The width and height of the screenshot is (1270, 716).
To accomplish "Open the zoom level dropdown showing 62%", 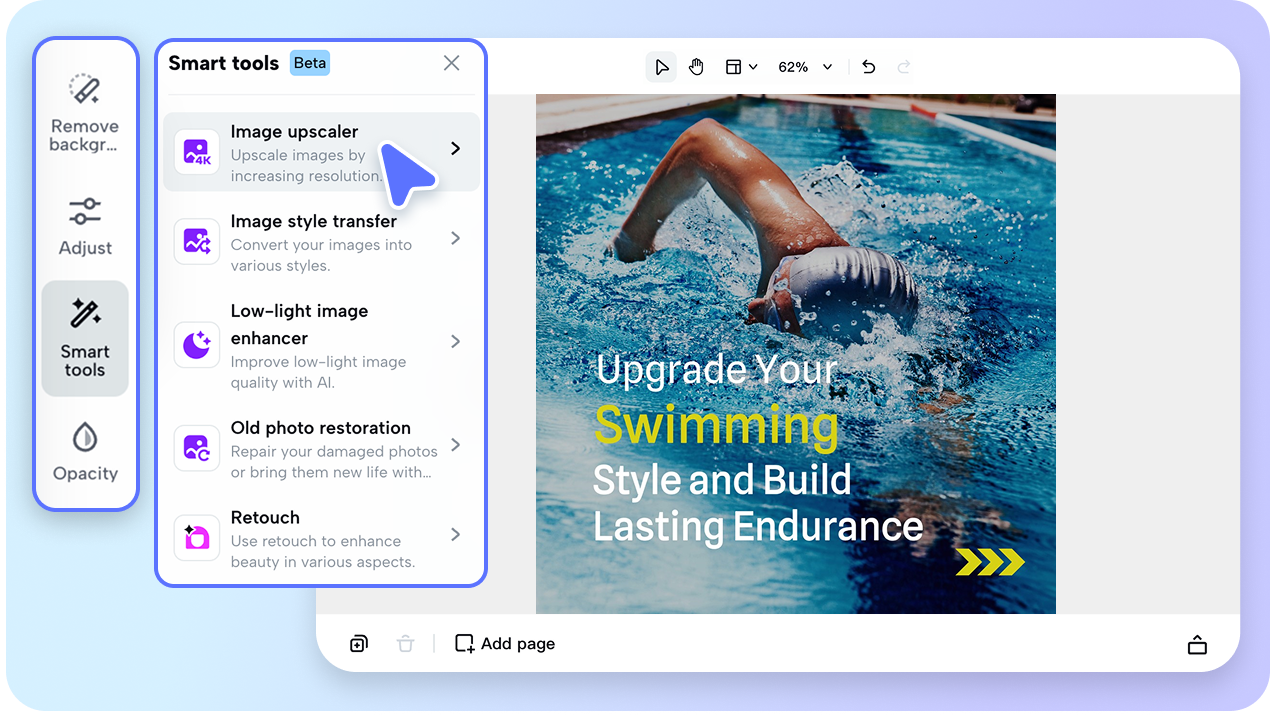I will (804, 66).
